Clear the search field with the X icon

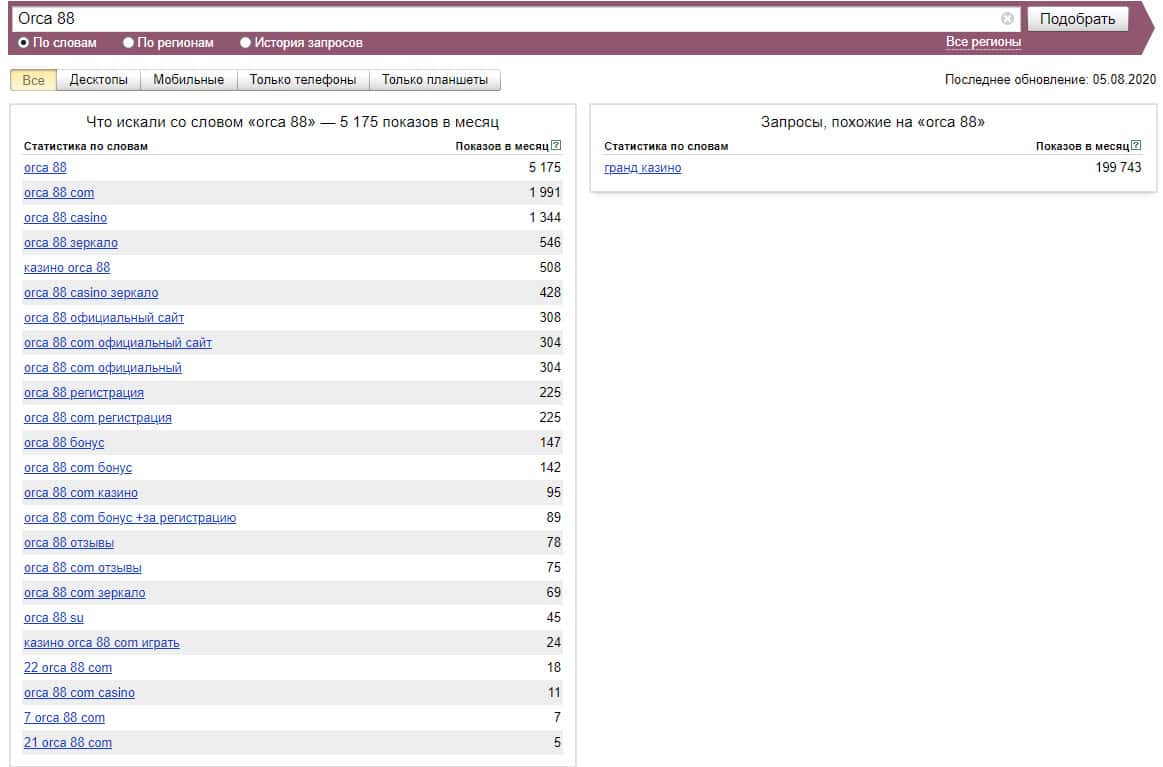[1007, 19]
